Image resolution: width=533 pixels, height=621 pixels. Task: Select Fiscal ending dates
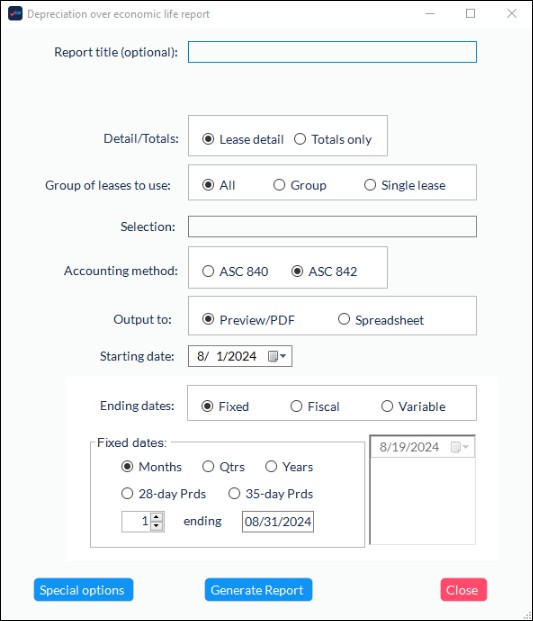(x=315, y=407)
